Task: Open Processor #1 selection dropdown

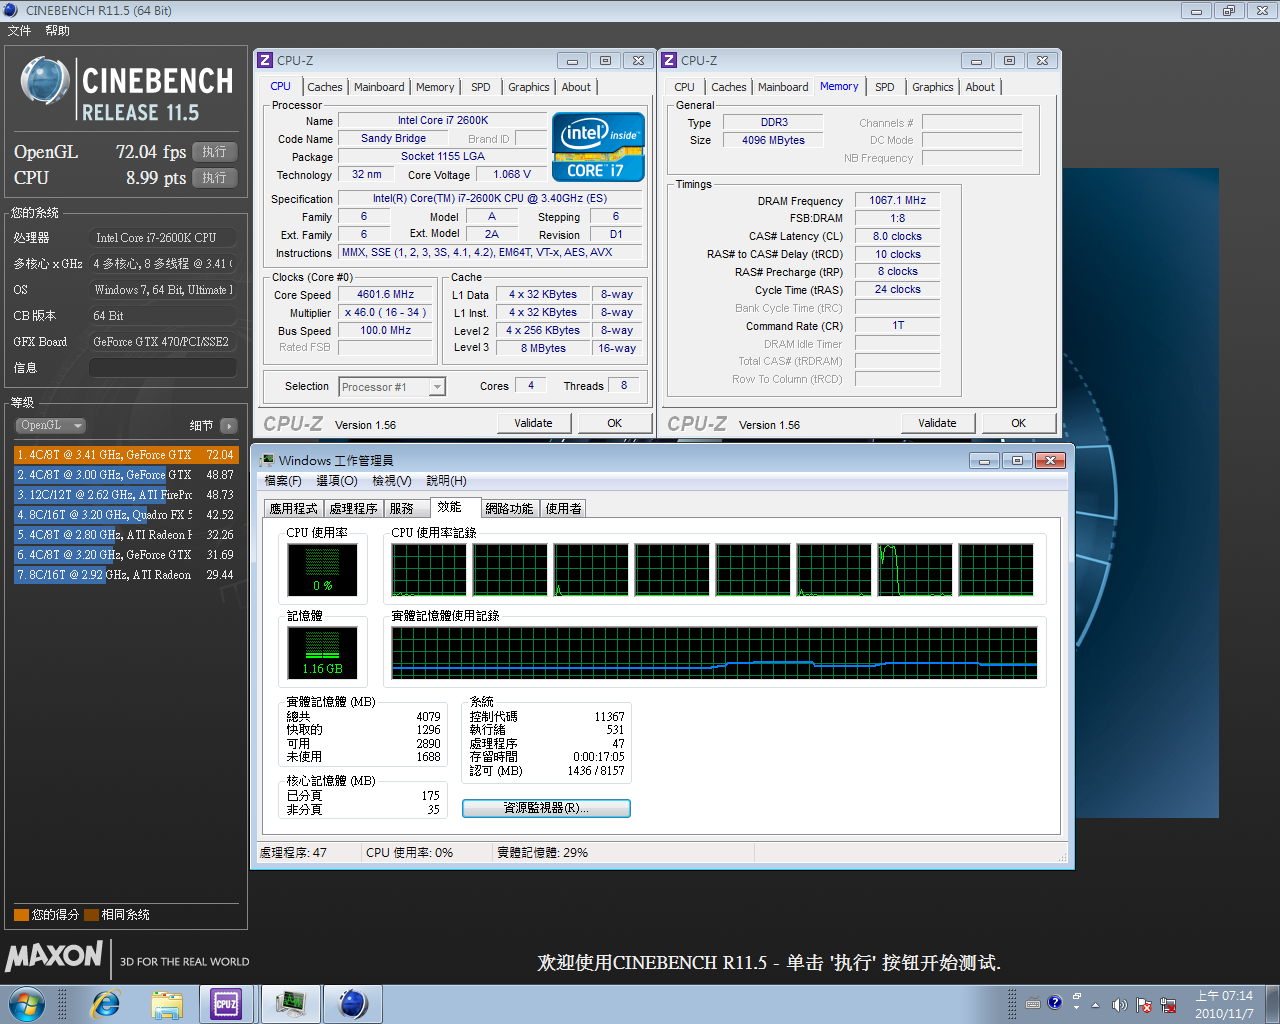Action: [392, 387]
